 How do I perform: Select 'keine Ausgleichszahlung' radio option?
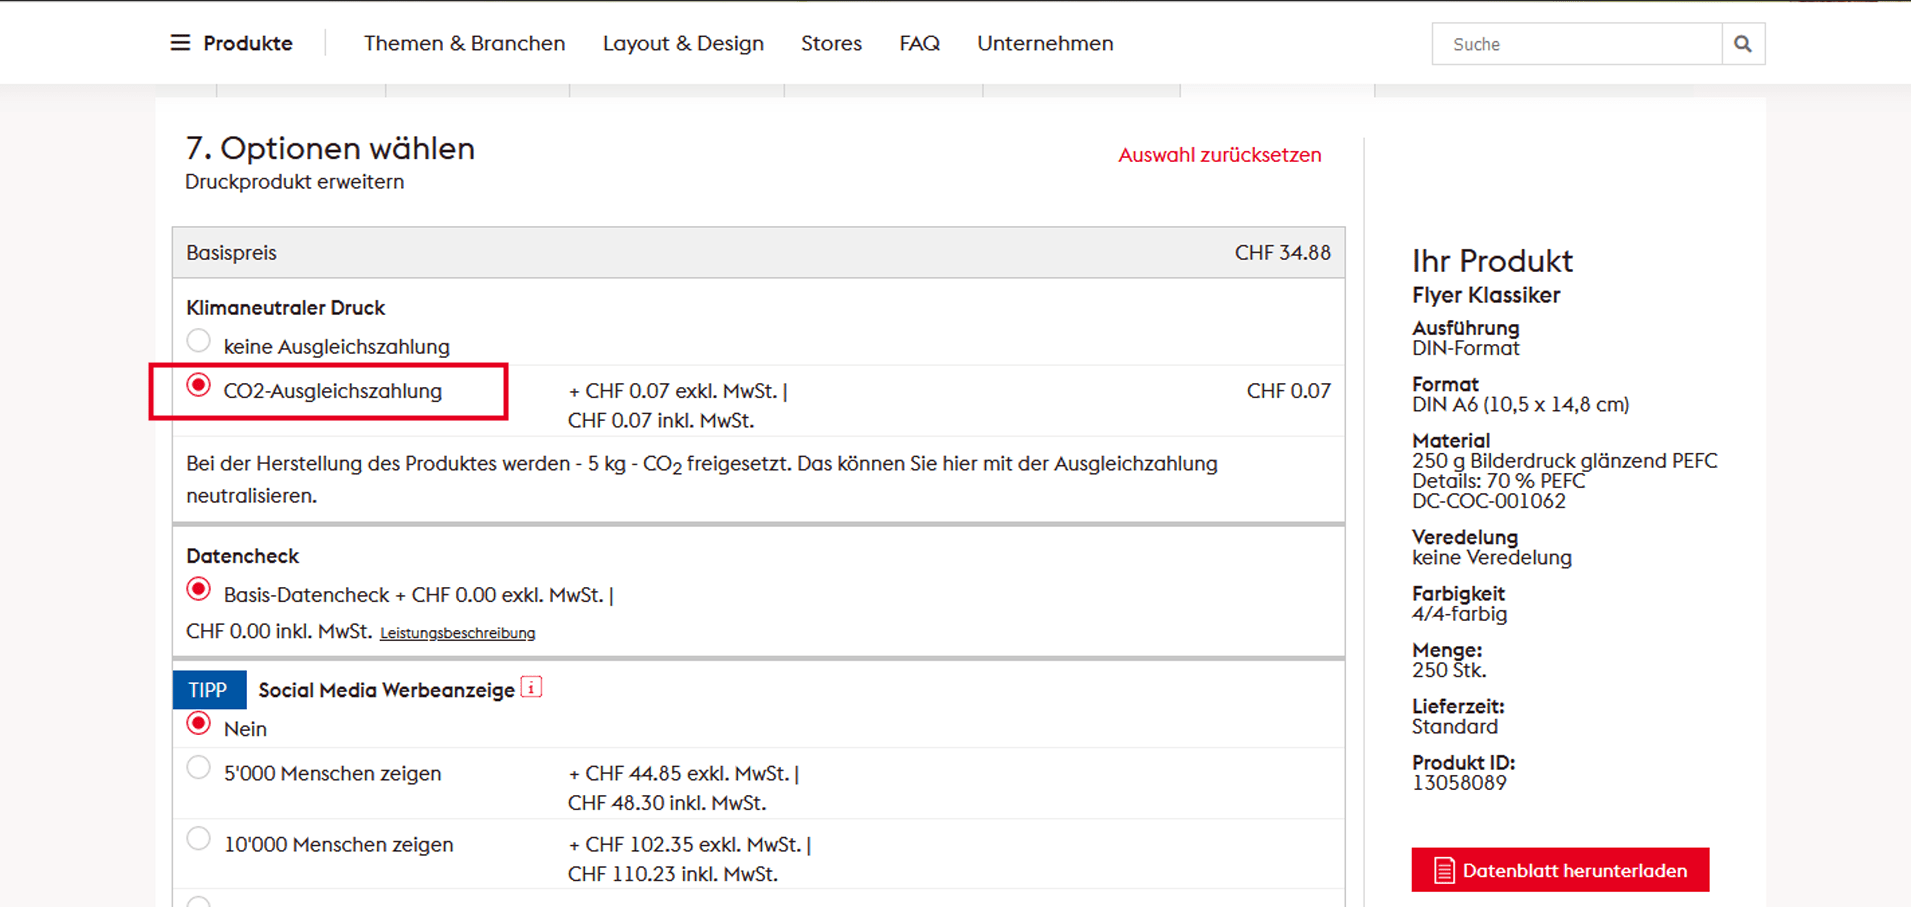199,342
